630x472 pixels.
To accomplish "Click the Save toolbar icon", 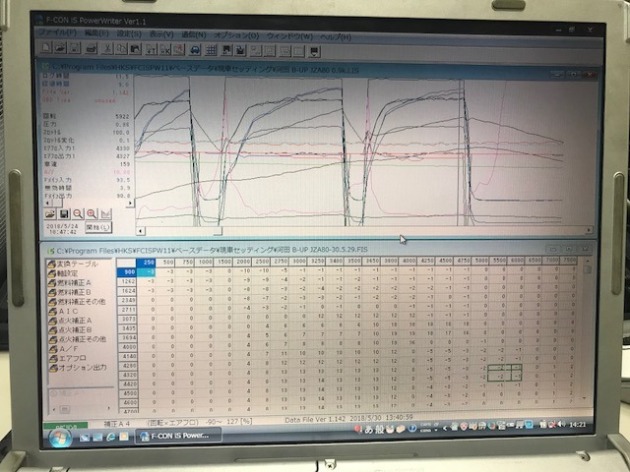I will coord(74,49).
